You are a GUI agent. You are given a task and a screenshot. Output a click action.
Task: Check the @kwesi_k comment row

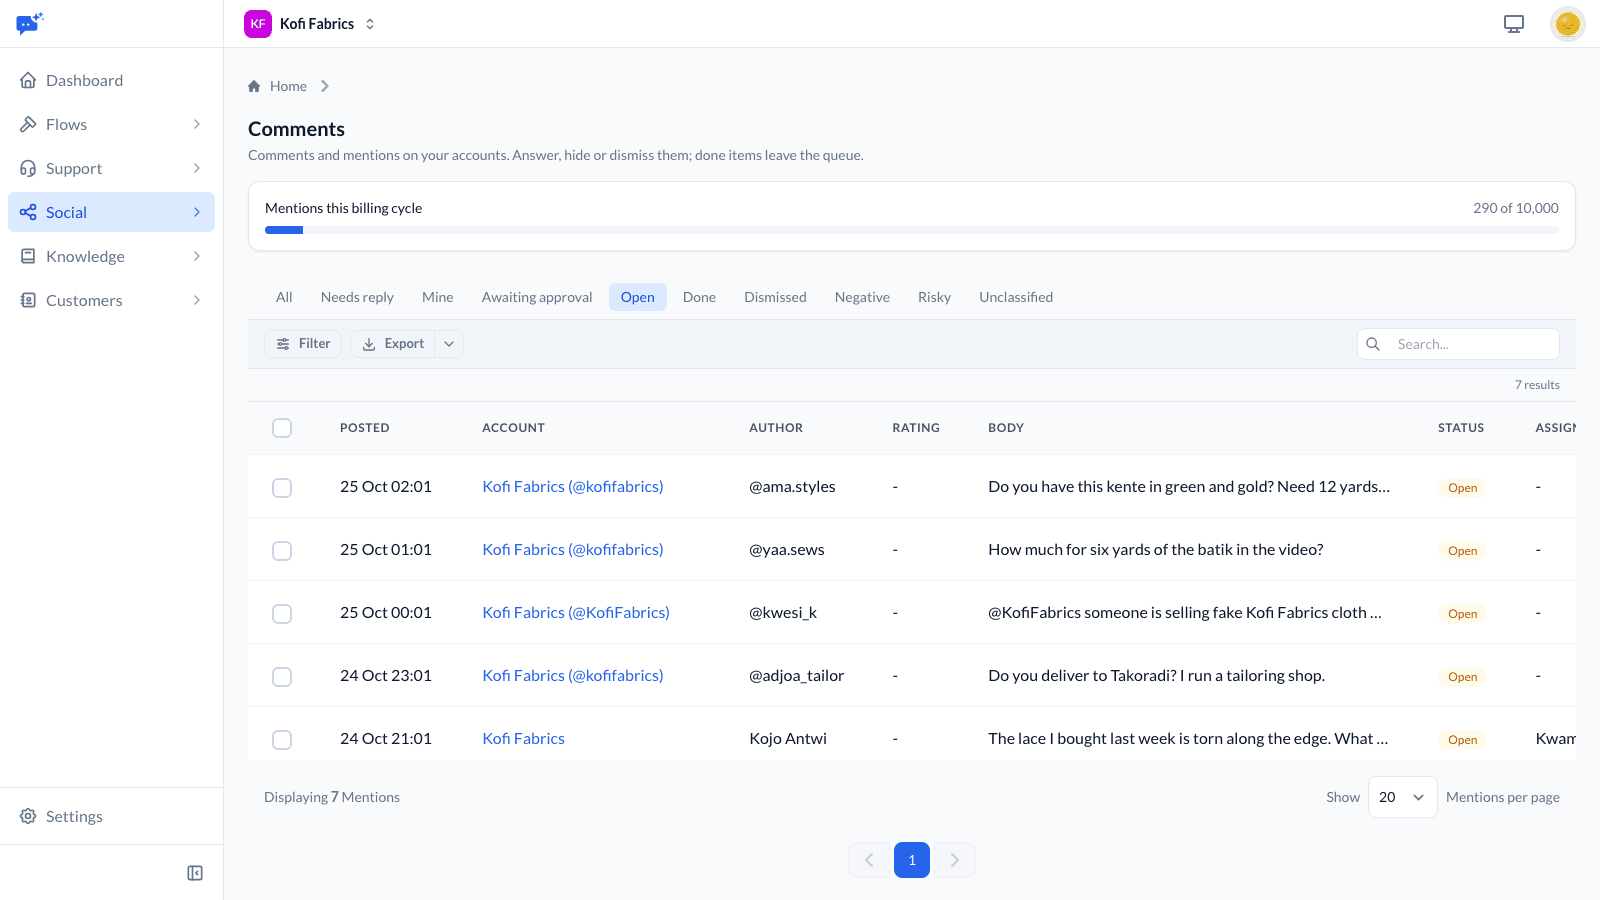click(x=282, y=614)
